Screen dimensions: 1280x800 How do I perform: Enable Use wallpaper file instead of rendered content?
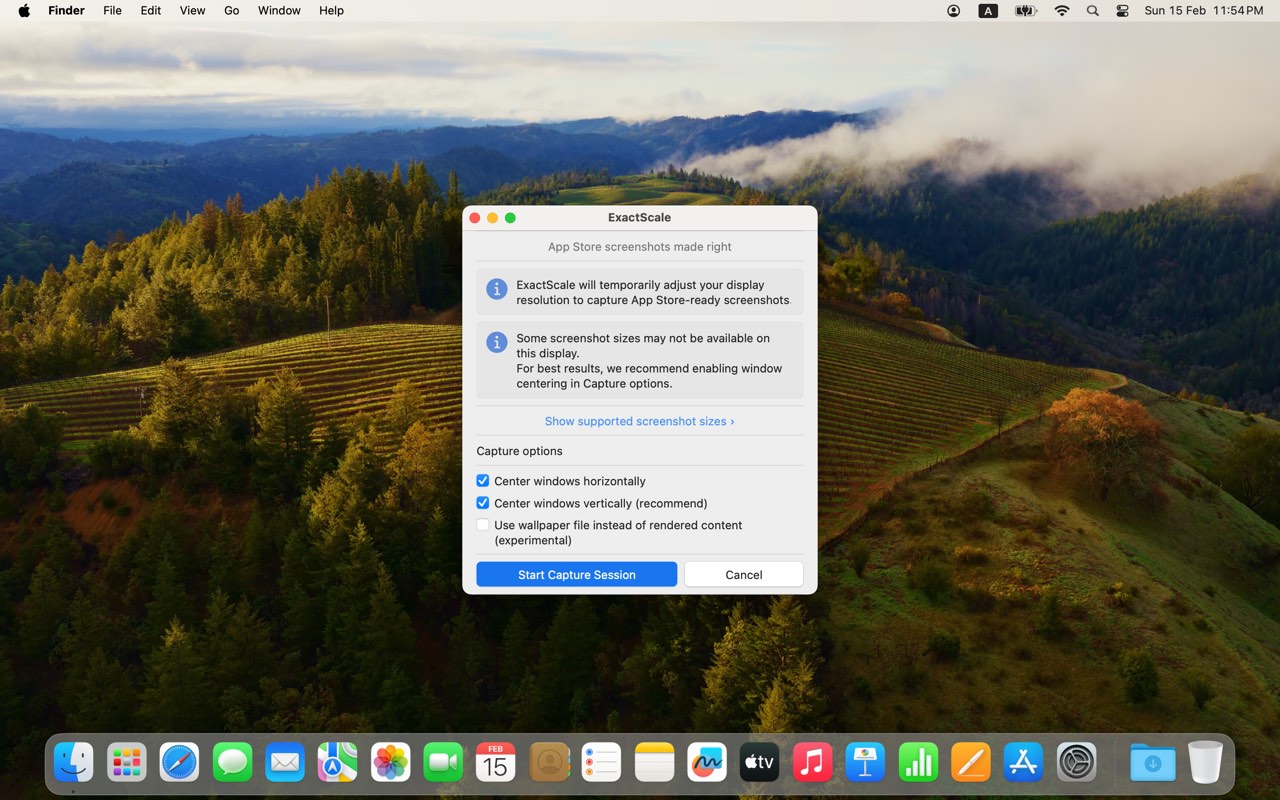(x=483, y=525)
